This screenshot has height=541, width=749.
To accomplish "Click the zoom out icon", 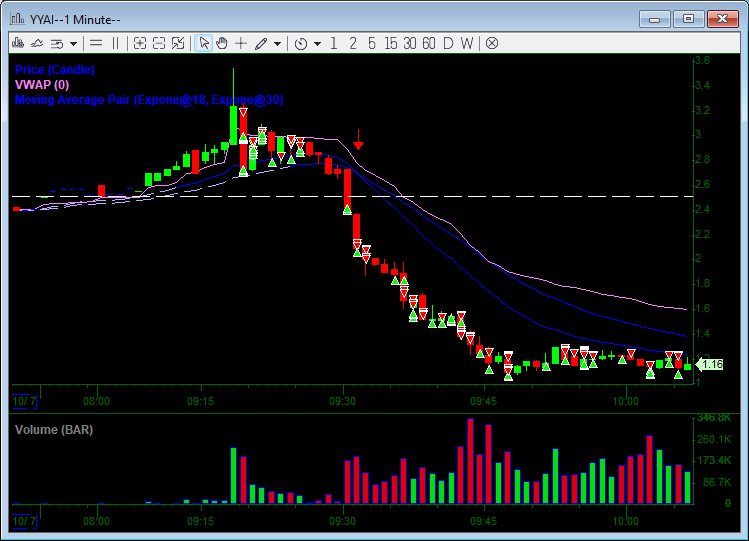I will [159, 43].
